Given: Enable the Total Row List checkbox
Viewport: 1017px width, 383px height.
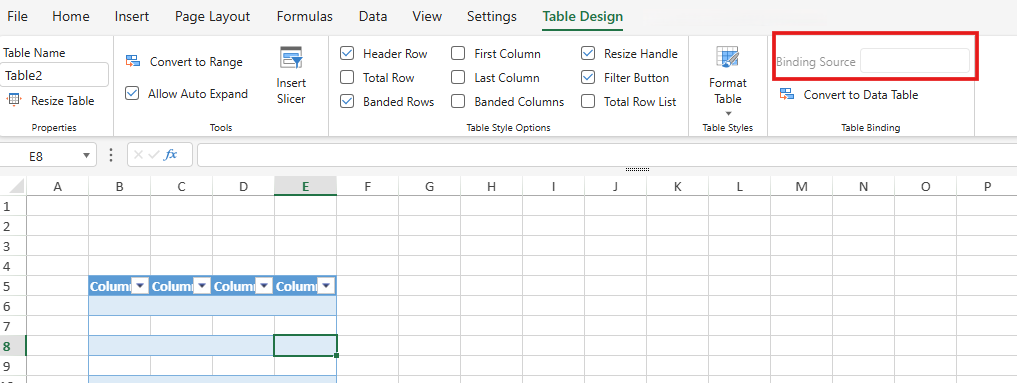Looking at the screenshot, I should pyautogui.click(x=588, y=102).
